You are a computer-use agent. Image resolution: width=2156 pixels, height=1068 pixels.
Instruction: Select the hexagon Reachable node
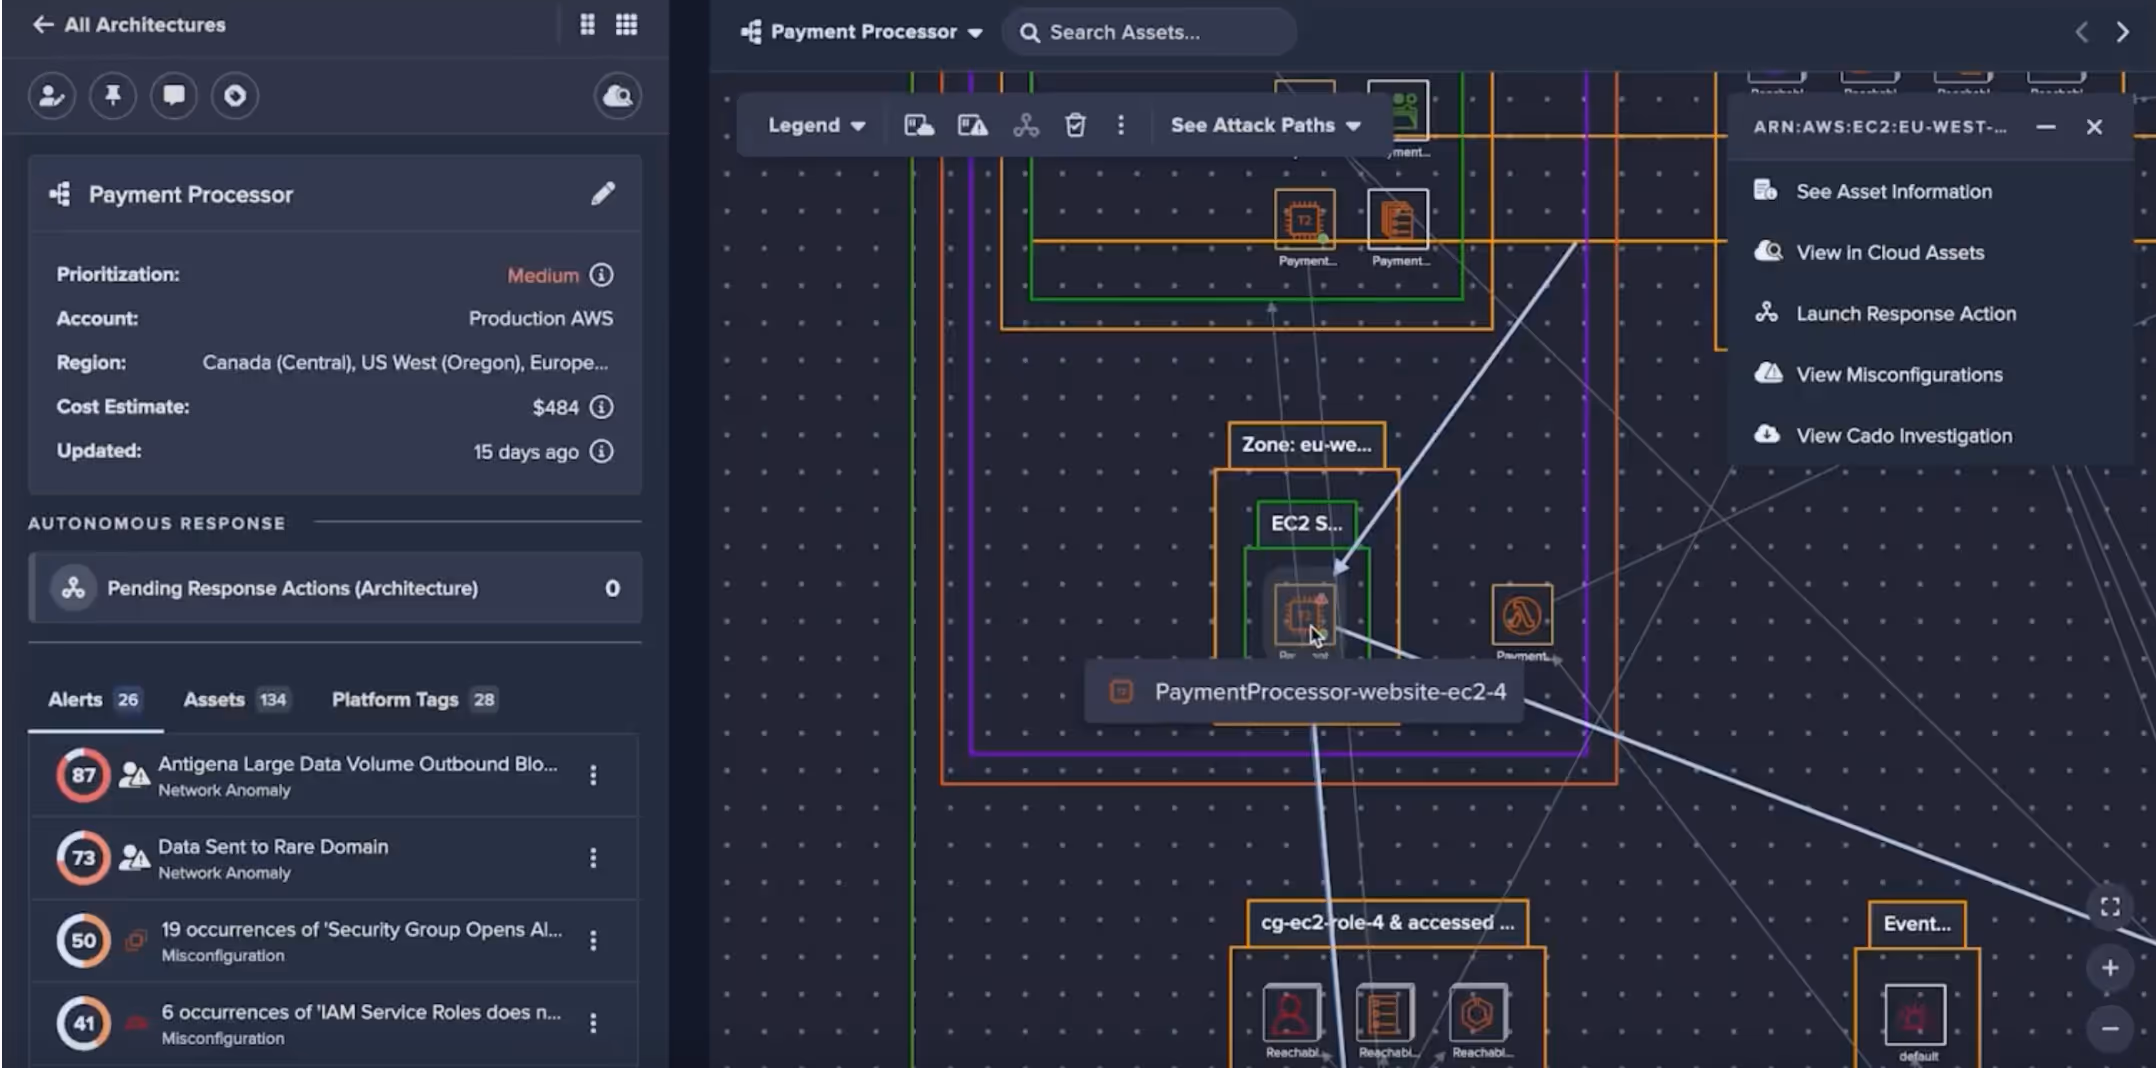(x=1477, y=1013)
